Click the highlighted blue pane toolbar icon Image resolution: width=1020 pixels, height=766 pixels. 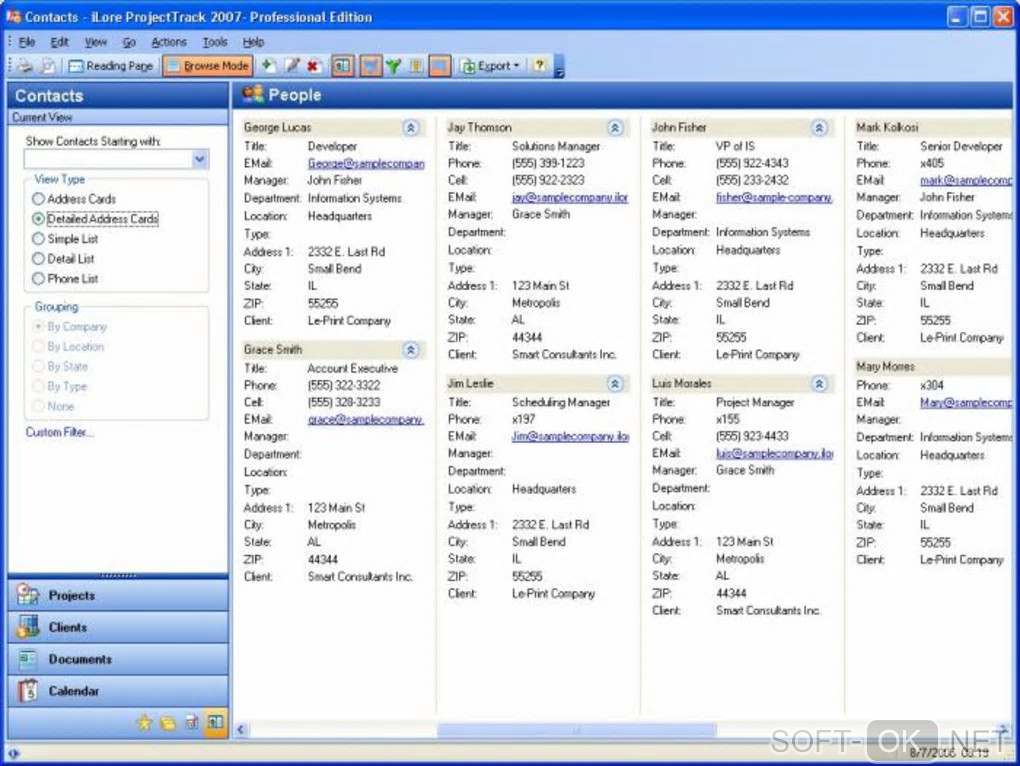440,66
